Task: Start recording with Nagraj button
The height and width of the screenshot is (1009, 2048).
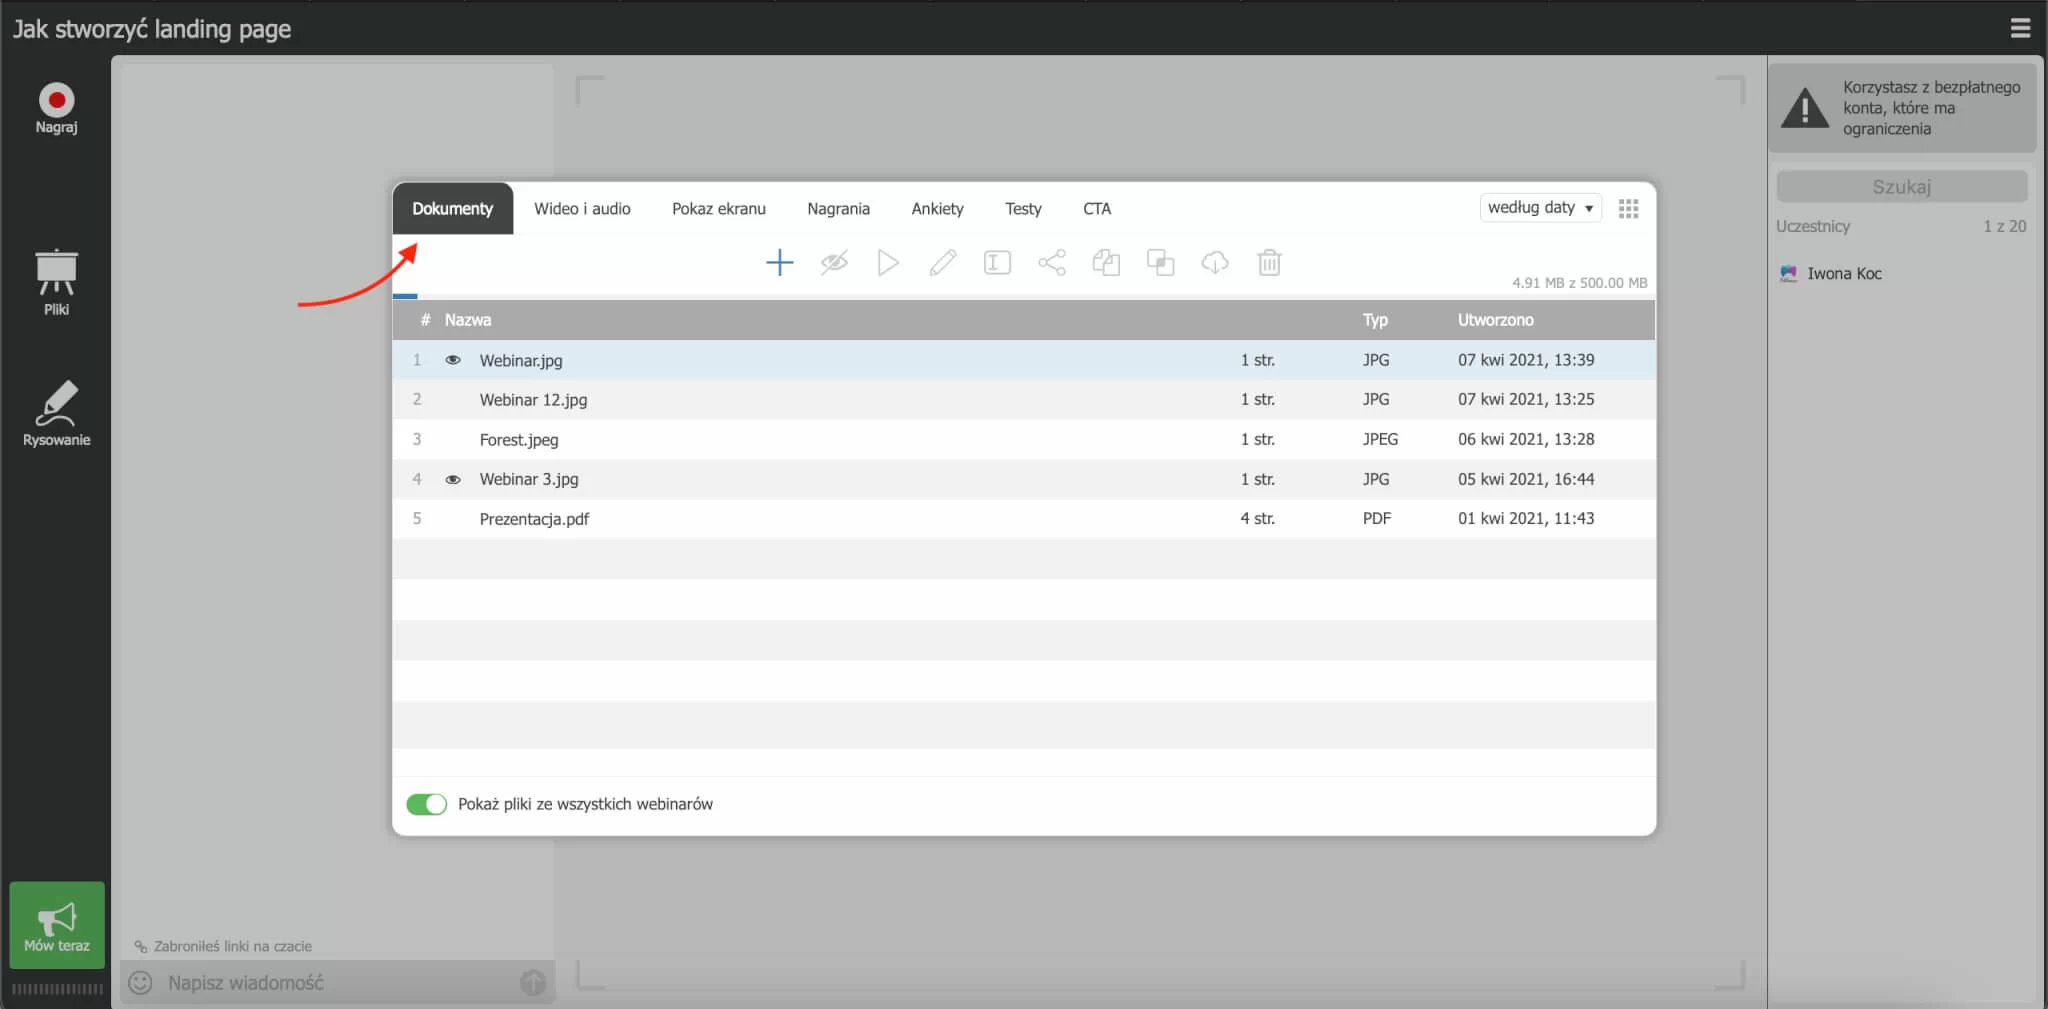Action: (57, 108)
